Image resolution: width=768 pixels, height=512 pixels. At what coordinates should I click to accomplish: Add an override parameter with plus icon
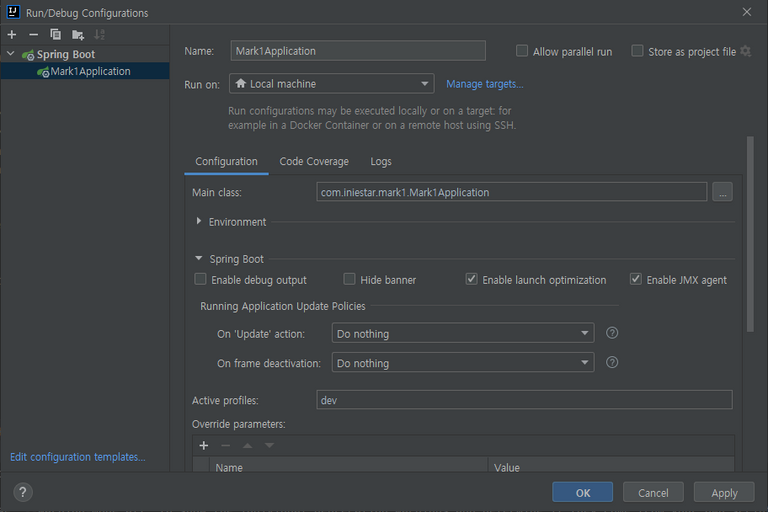coord(204,445)
